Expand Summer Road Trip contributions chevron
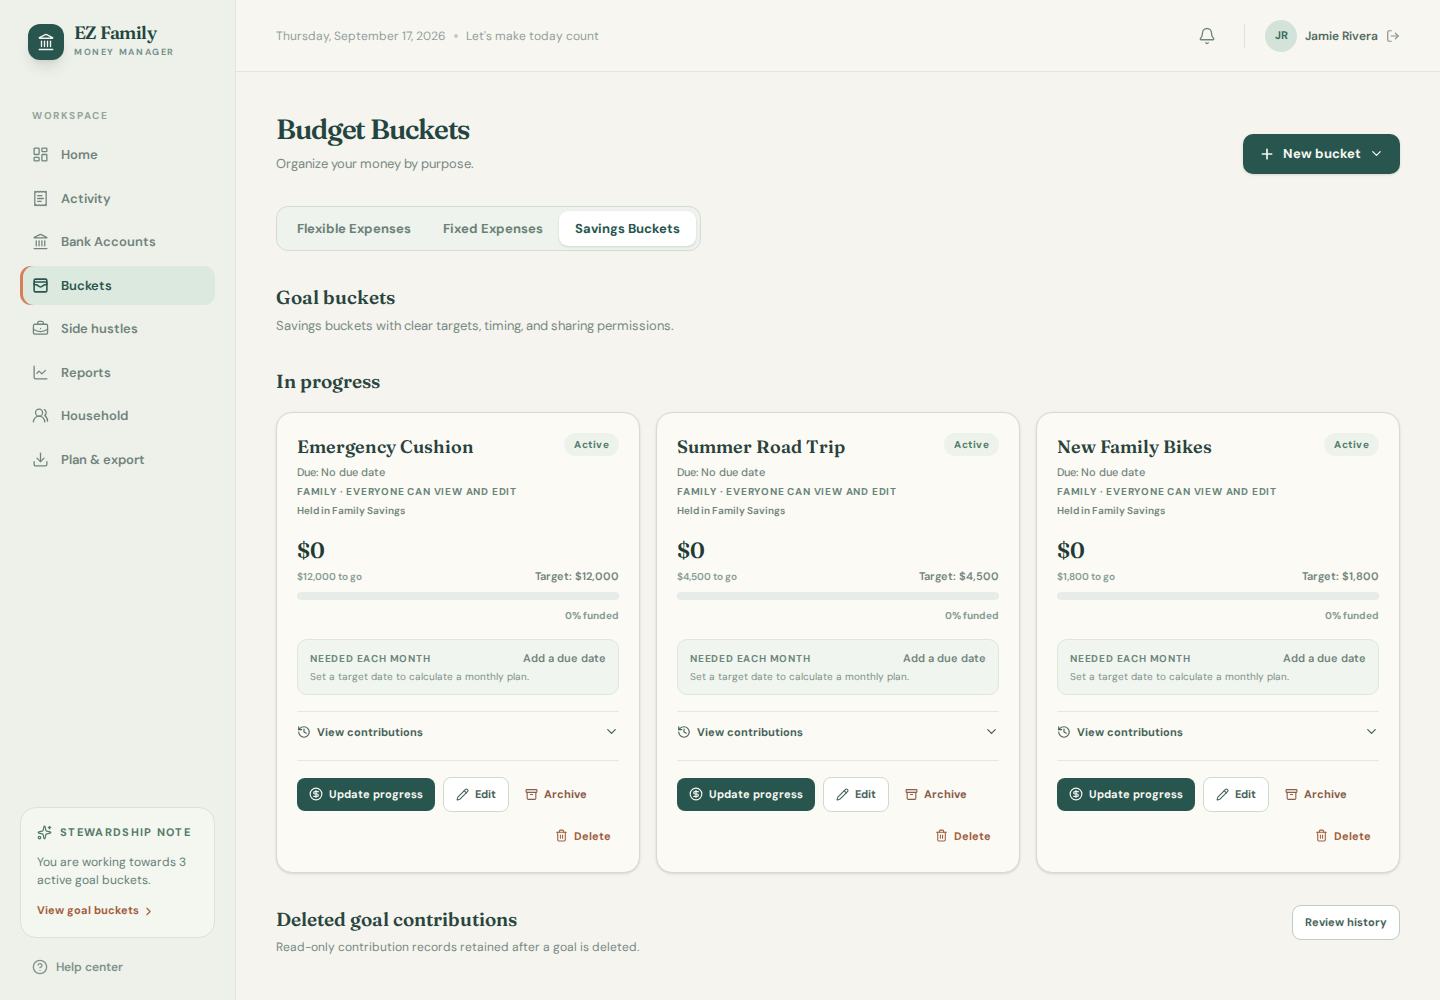This screenshot has width=1440, height=1000. tap(991, 731)
